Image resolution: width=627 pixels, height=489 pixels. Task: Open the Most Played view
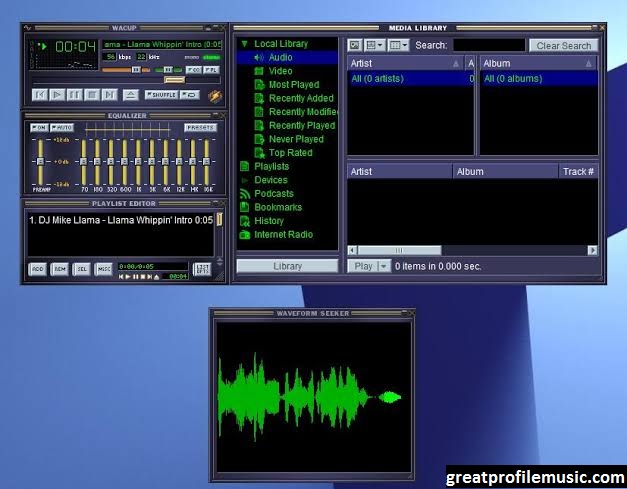coord(294,84)
